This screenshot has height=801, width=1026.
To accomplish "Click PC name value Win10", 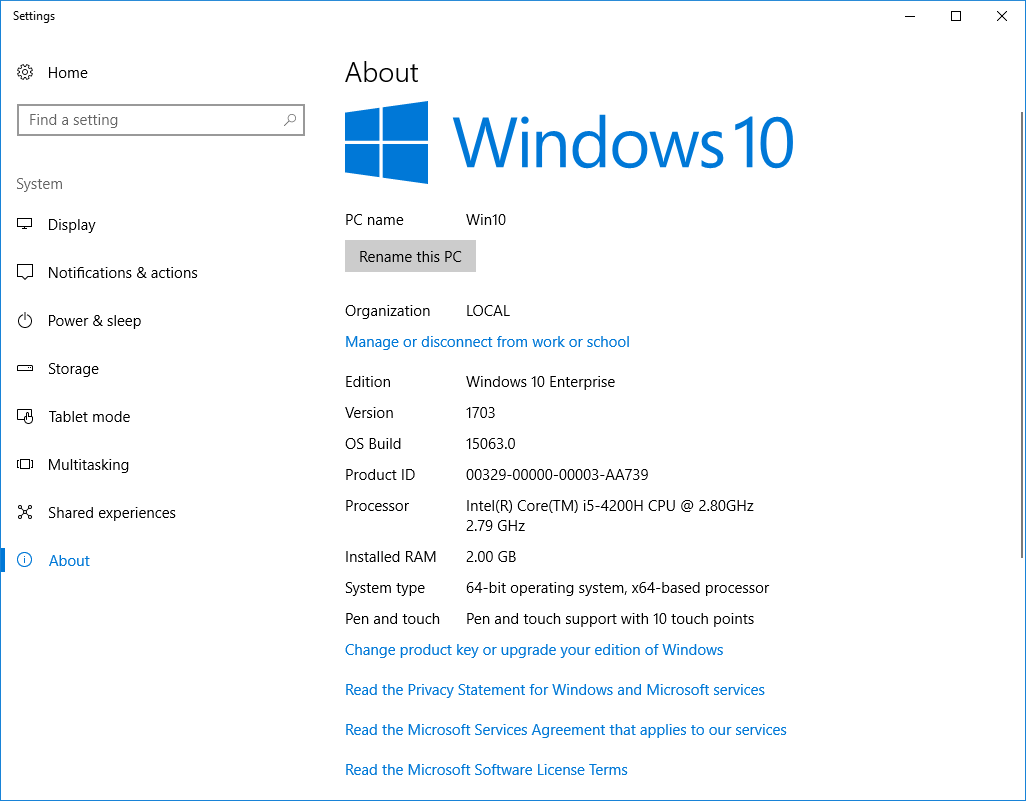I will 486,220.
